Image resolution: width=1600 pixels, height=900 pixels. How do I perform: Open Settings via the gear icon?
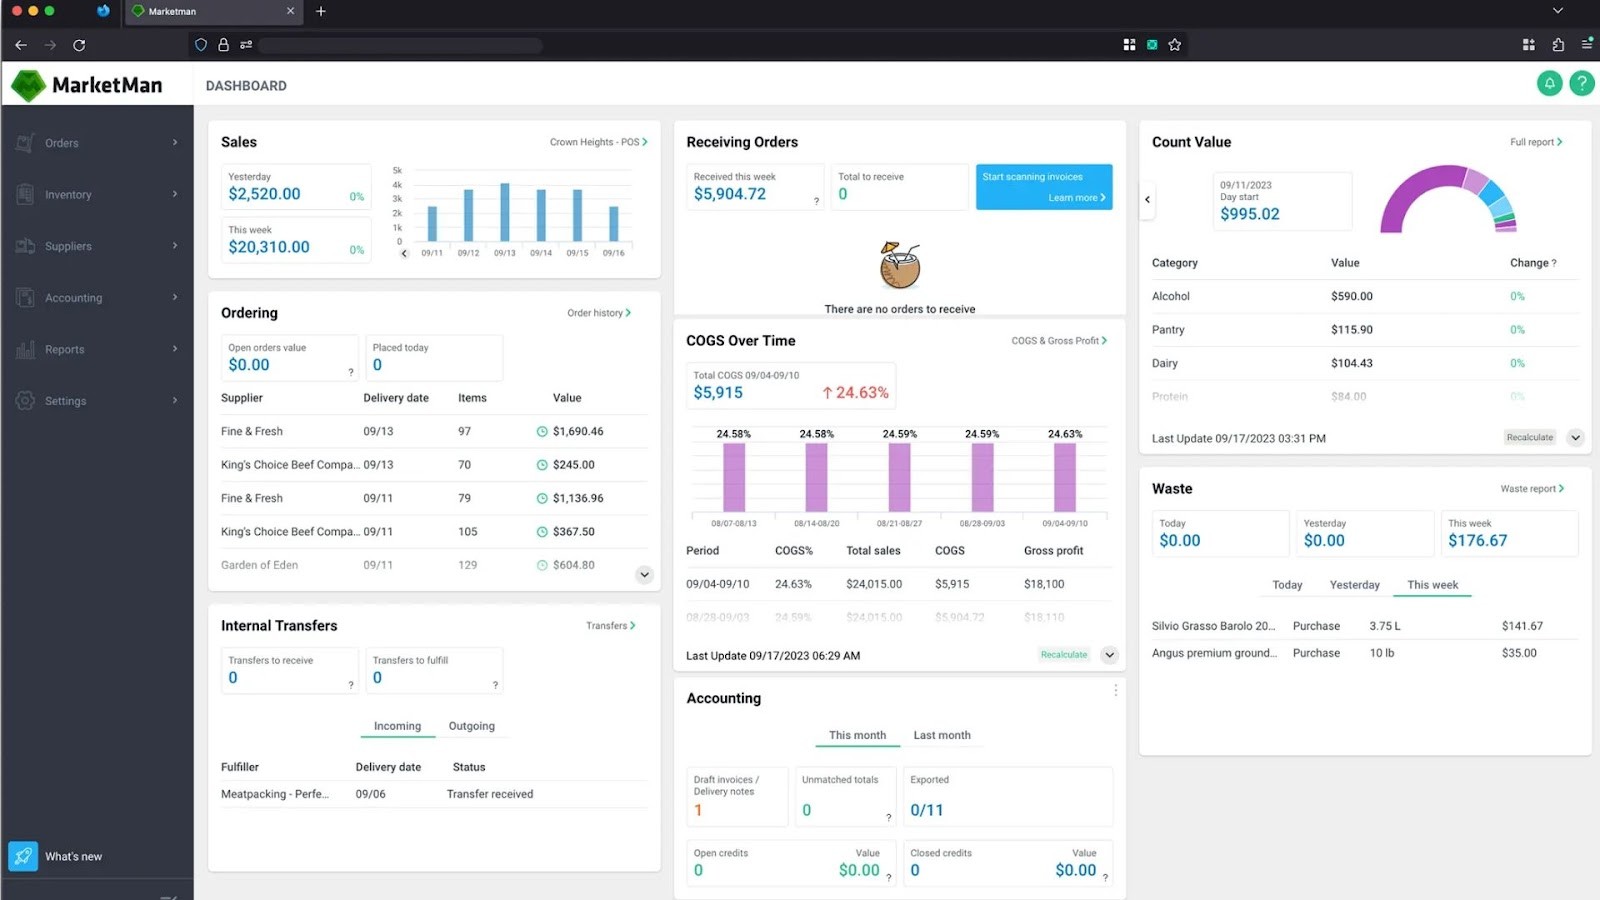[x=24, y=400]
